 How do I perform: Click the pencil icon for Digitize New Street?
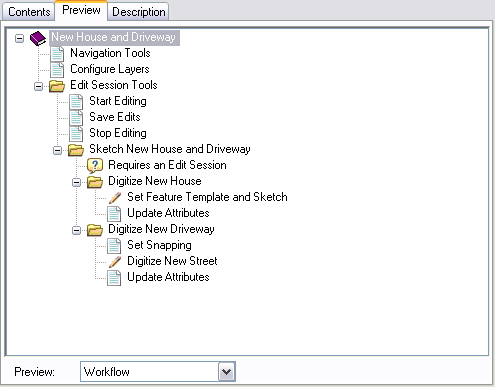click(114, 261)
